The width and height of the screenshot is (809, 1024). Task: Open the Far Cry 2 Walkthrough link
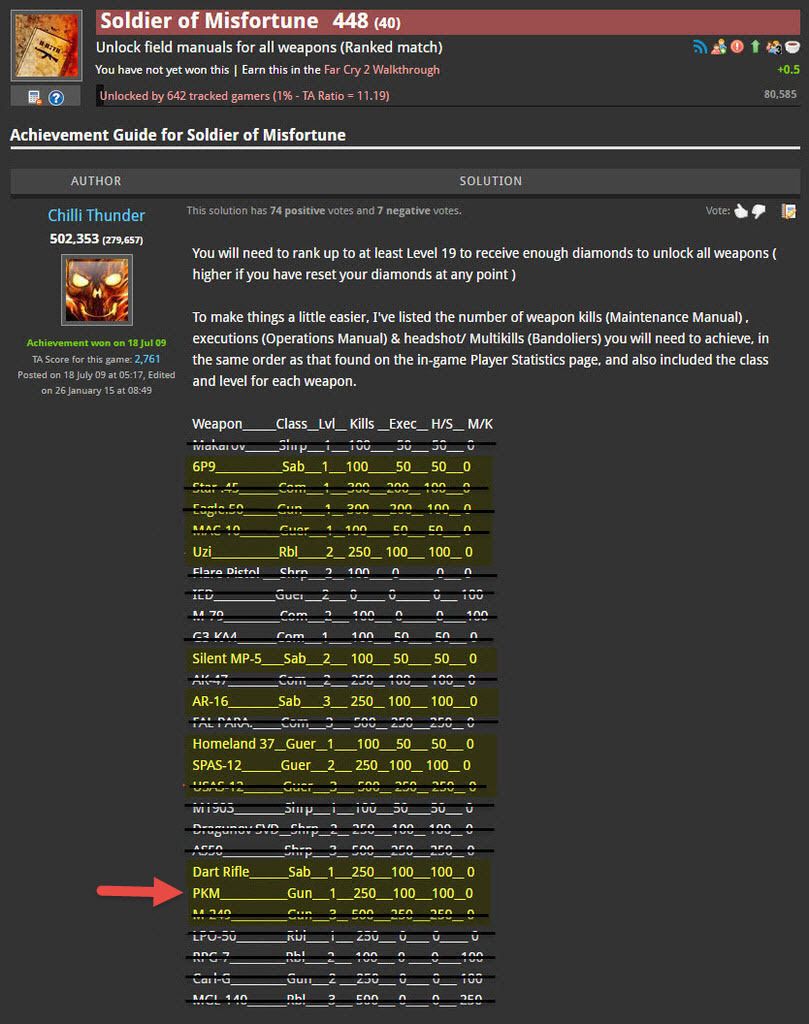tap(381, 69)
